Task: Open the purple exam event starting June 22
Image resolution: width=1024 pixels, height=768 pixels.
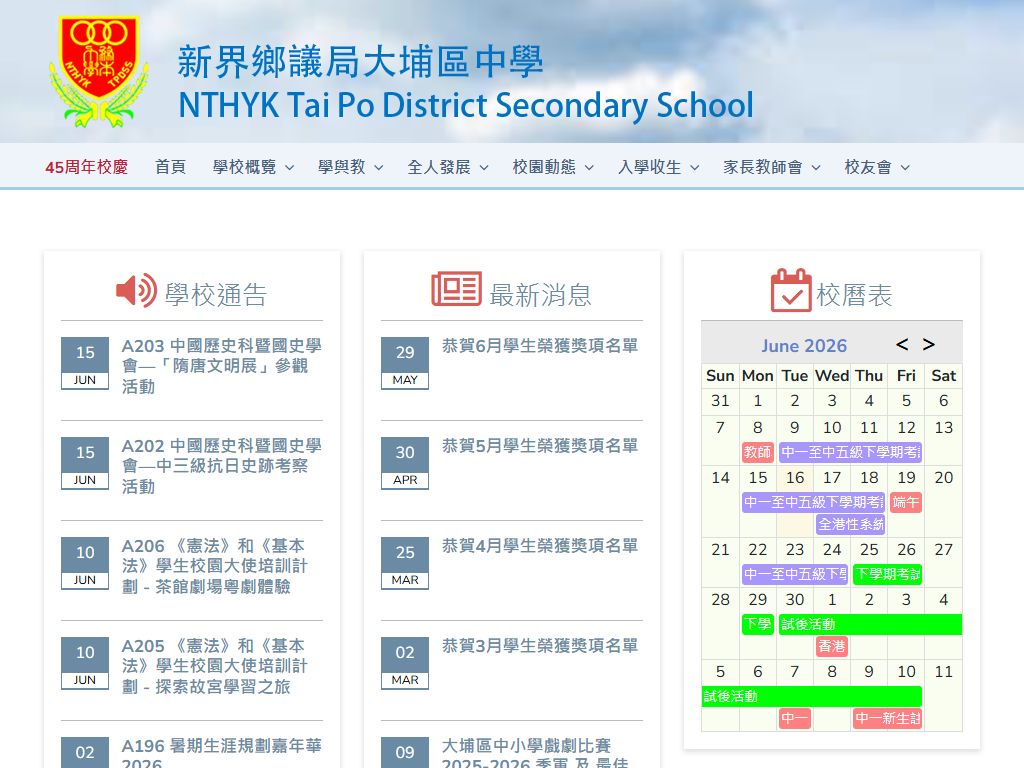Action: tap(795, 574)
